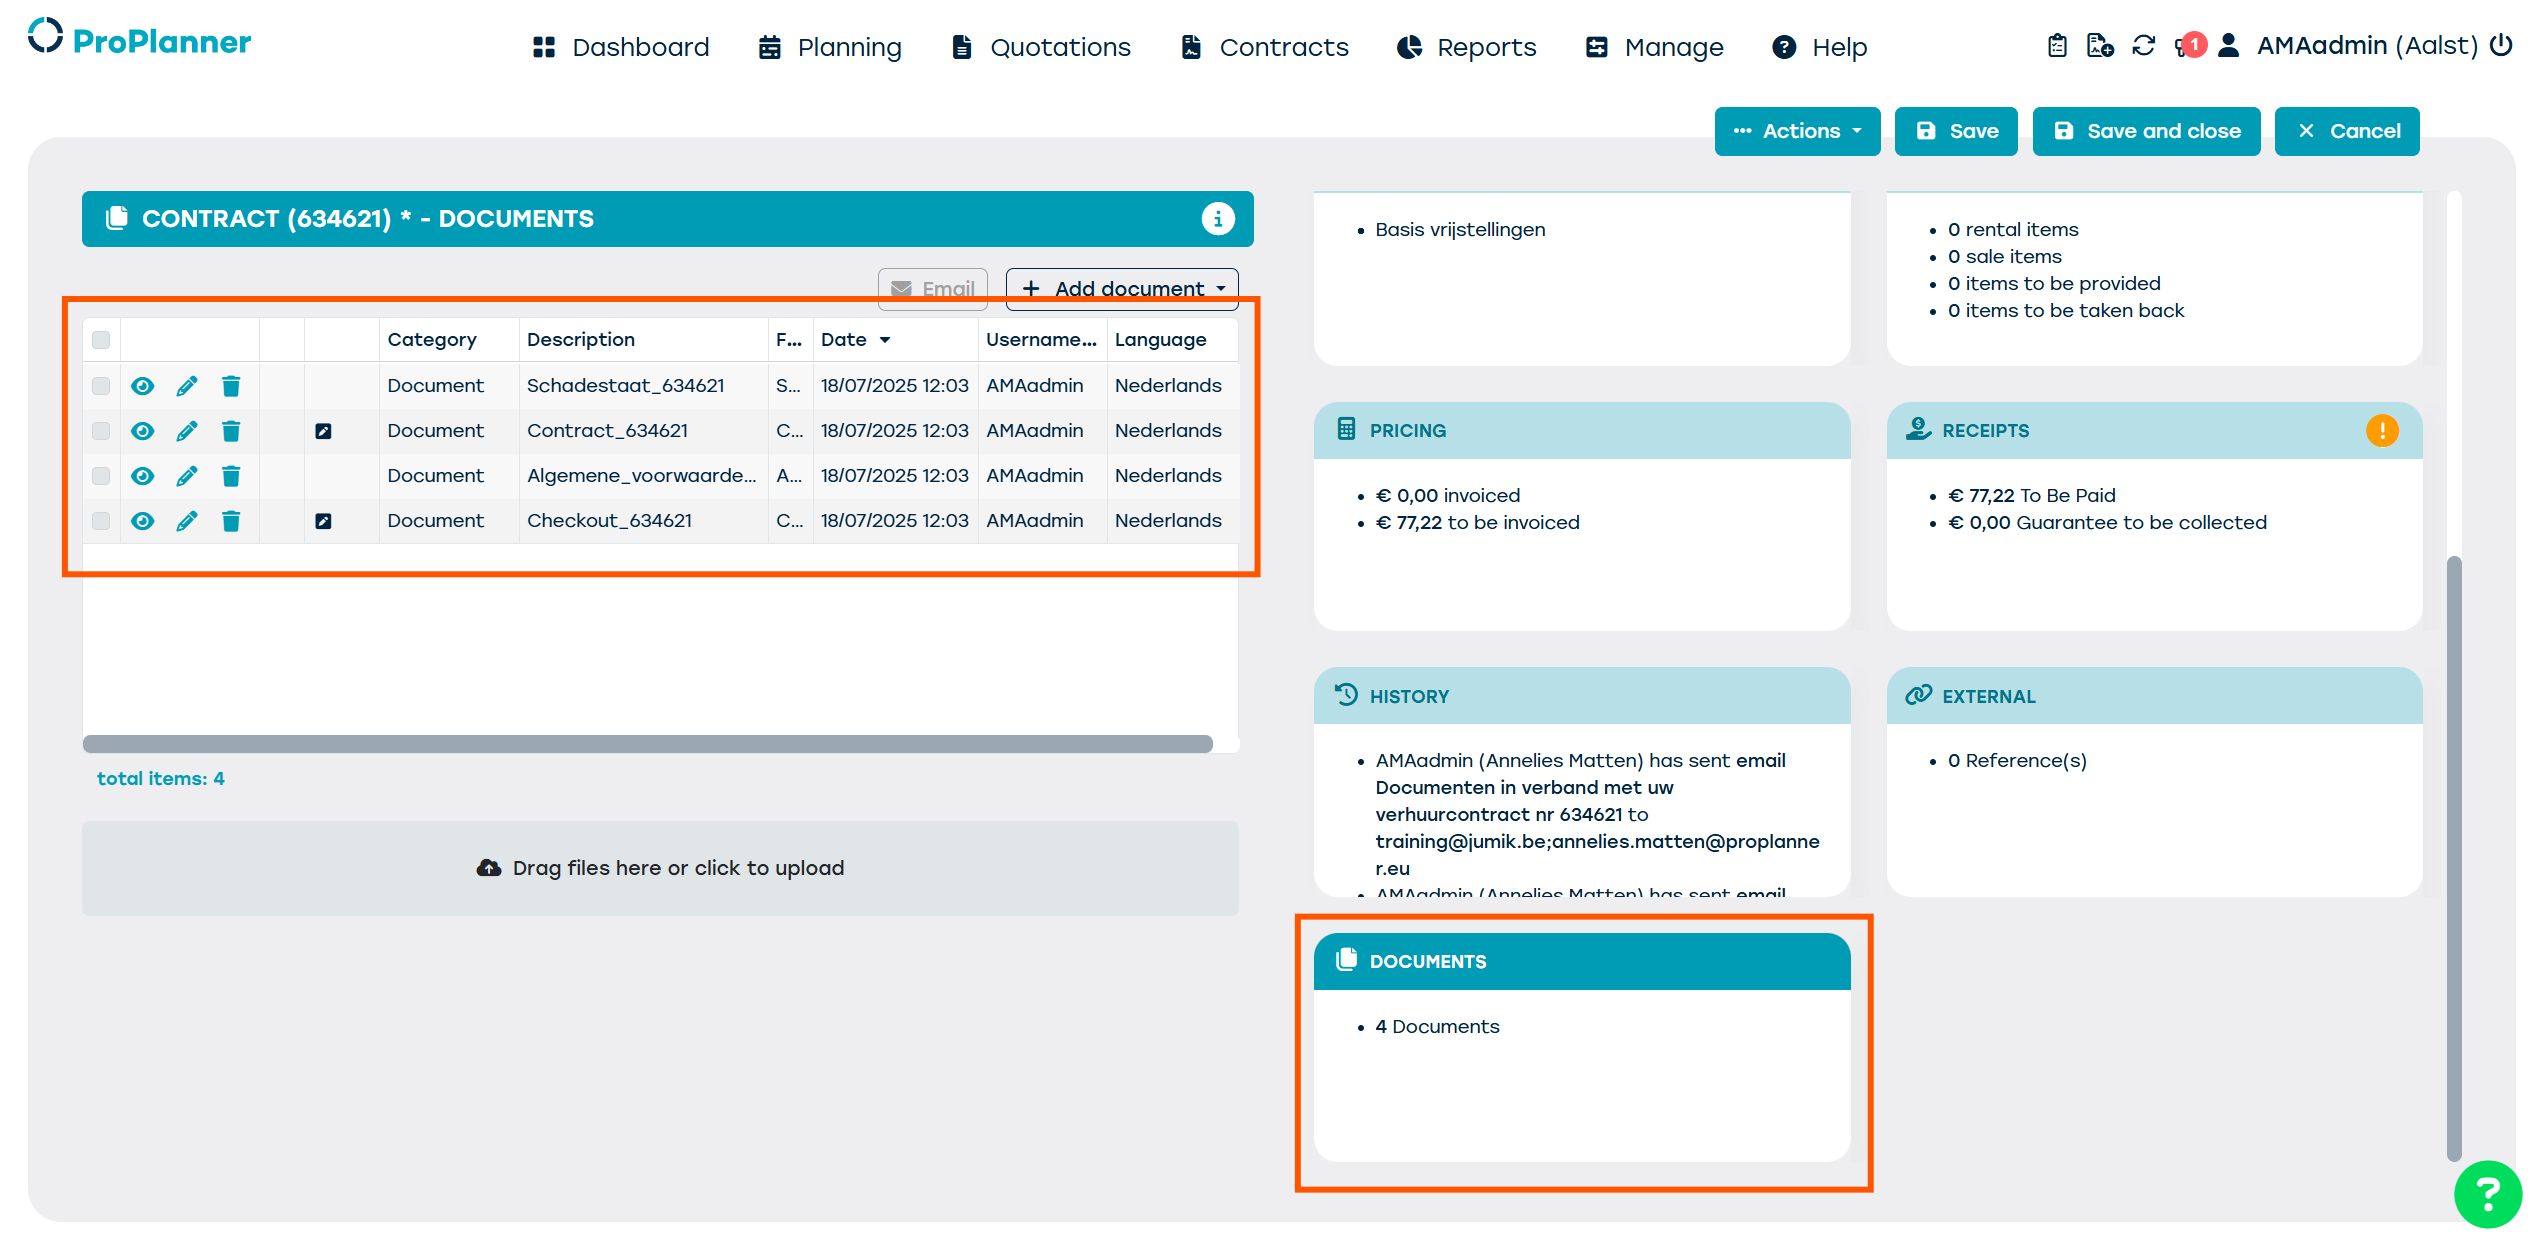2542x1246 pixels.
Task: Check the Algemene_voorwaarde row checkbox
Action: [x=101, y=476]
